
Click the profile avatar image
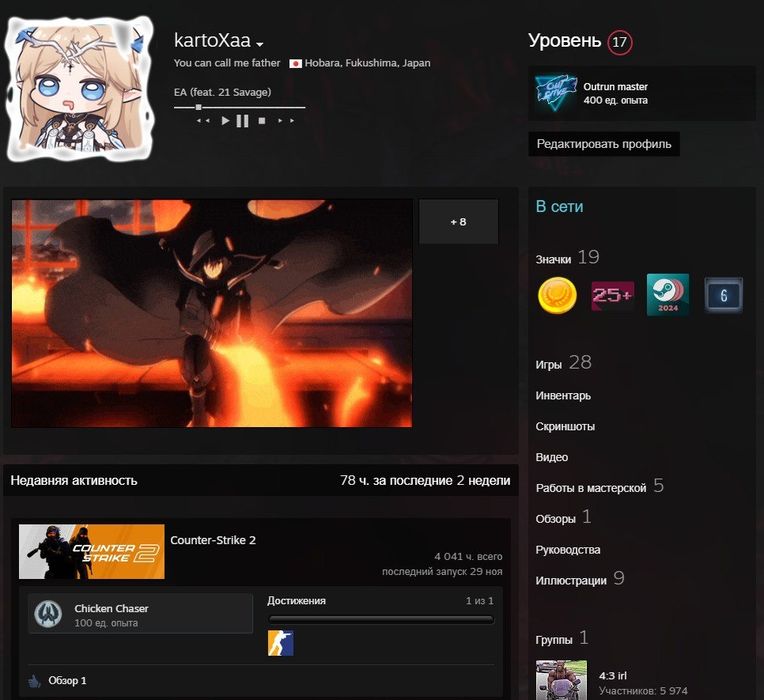coord(80,89)
